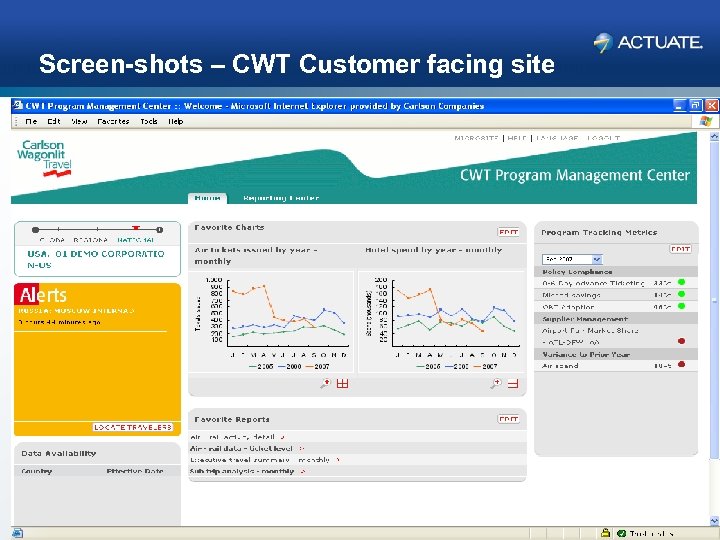The image size is (720, 540).
Task: Click the Effective Date column header
Action: (x=135, y=471)
